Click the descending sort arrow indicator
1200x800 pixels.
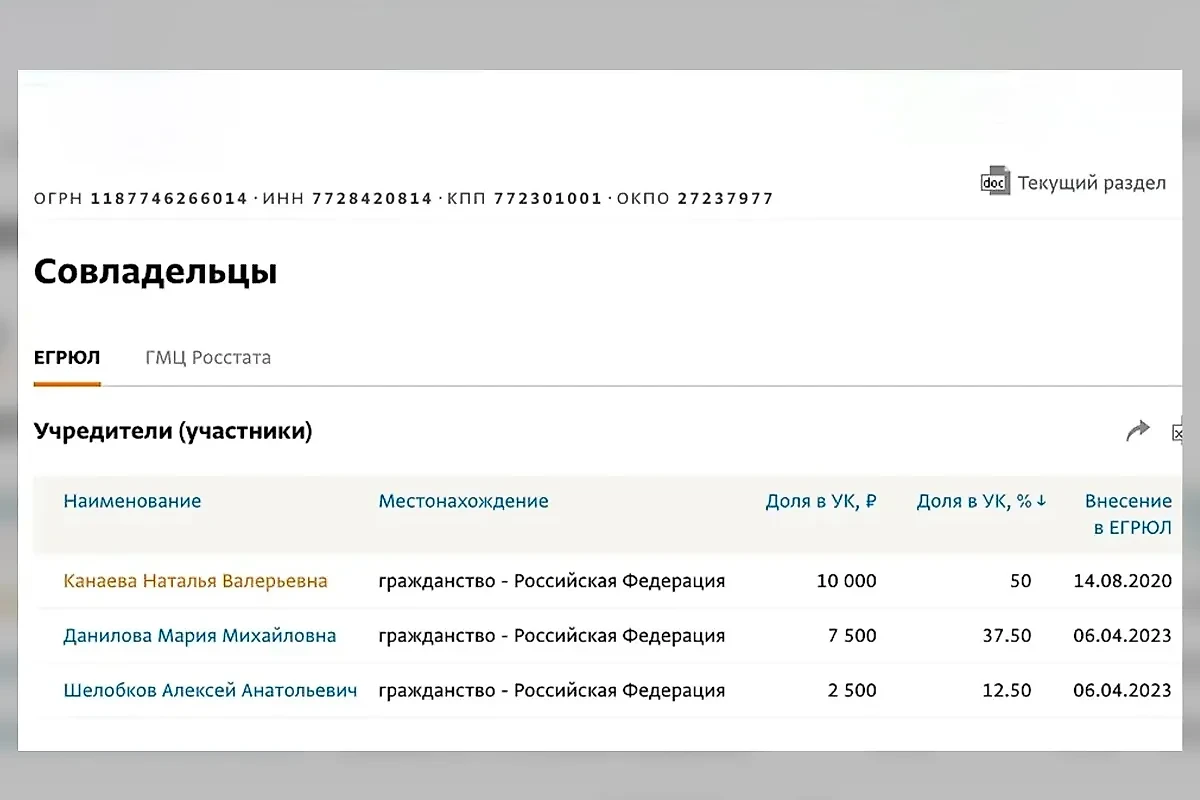pos(1039,501)
